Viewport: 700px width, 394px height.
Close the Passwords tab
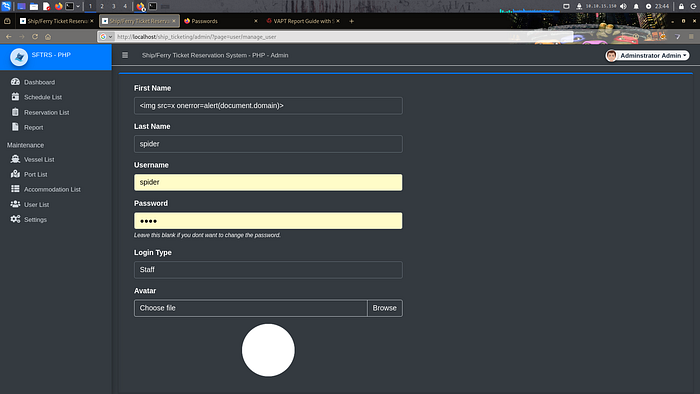pos(255,21)
